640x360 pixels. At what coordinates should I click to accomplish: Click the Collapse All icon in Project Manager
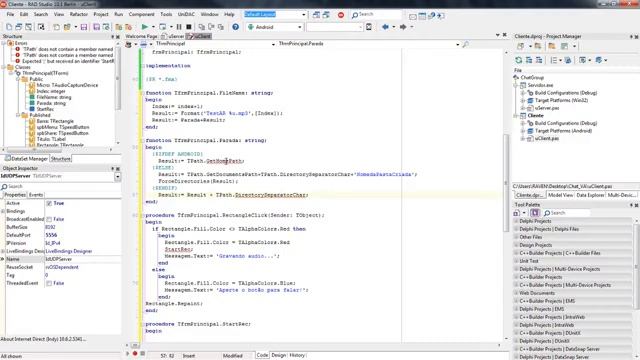[539, 60]
